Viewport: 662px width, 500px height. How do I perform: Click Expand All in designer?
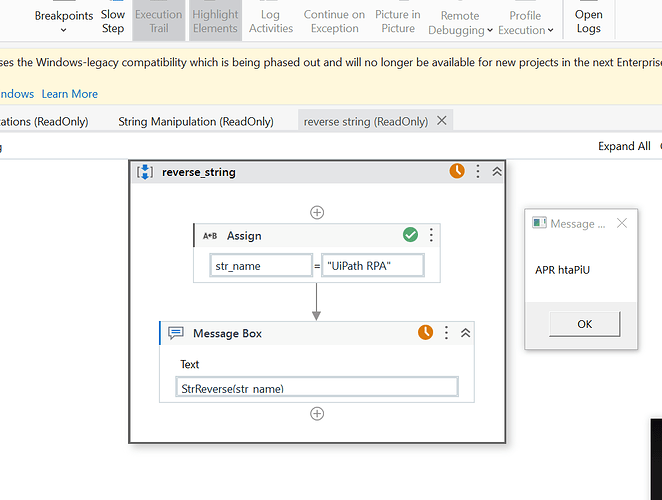[x=624, y=146]
